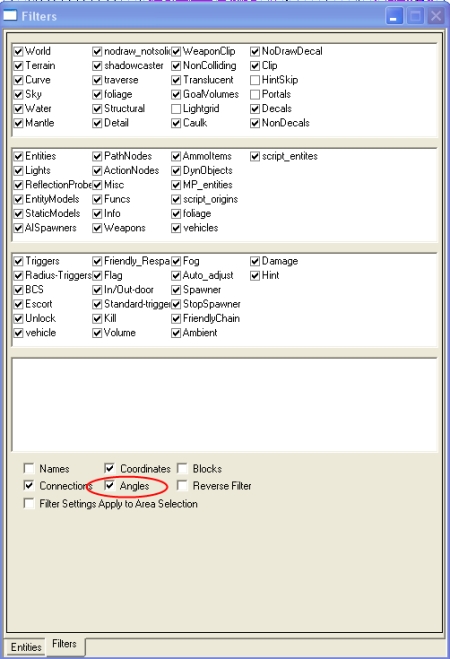Viewport: 450px width, 659px height.
Task: Disable the Hint trigger filter
Action: pyautogui.click(x=255, y=276)
